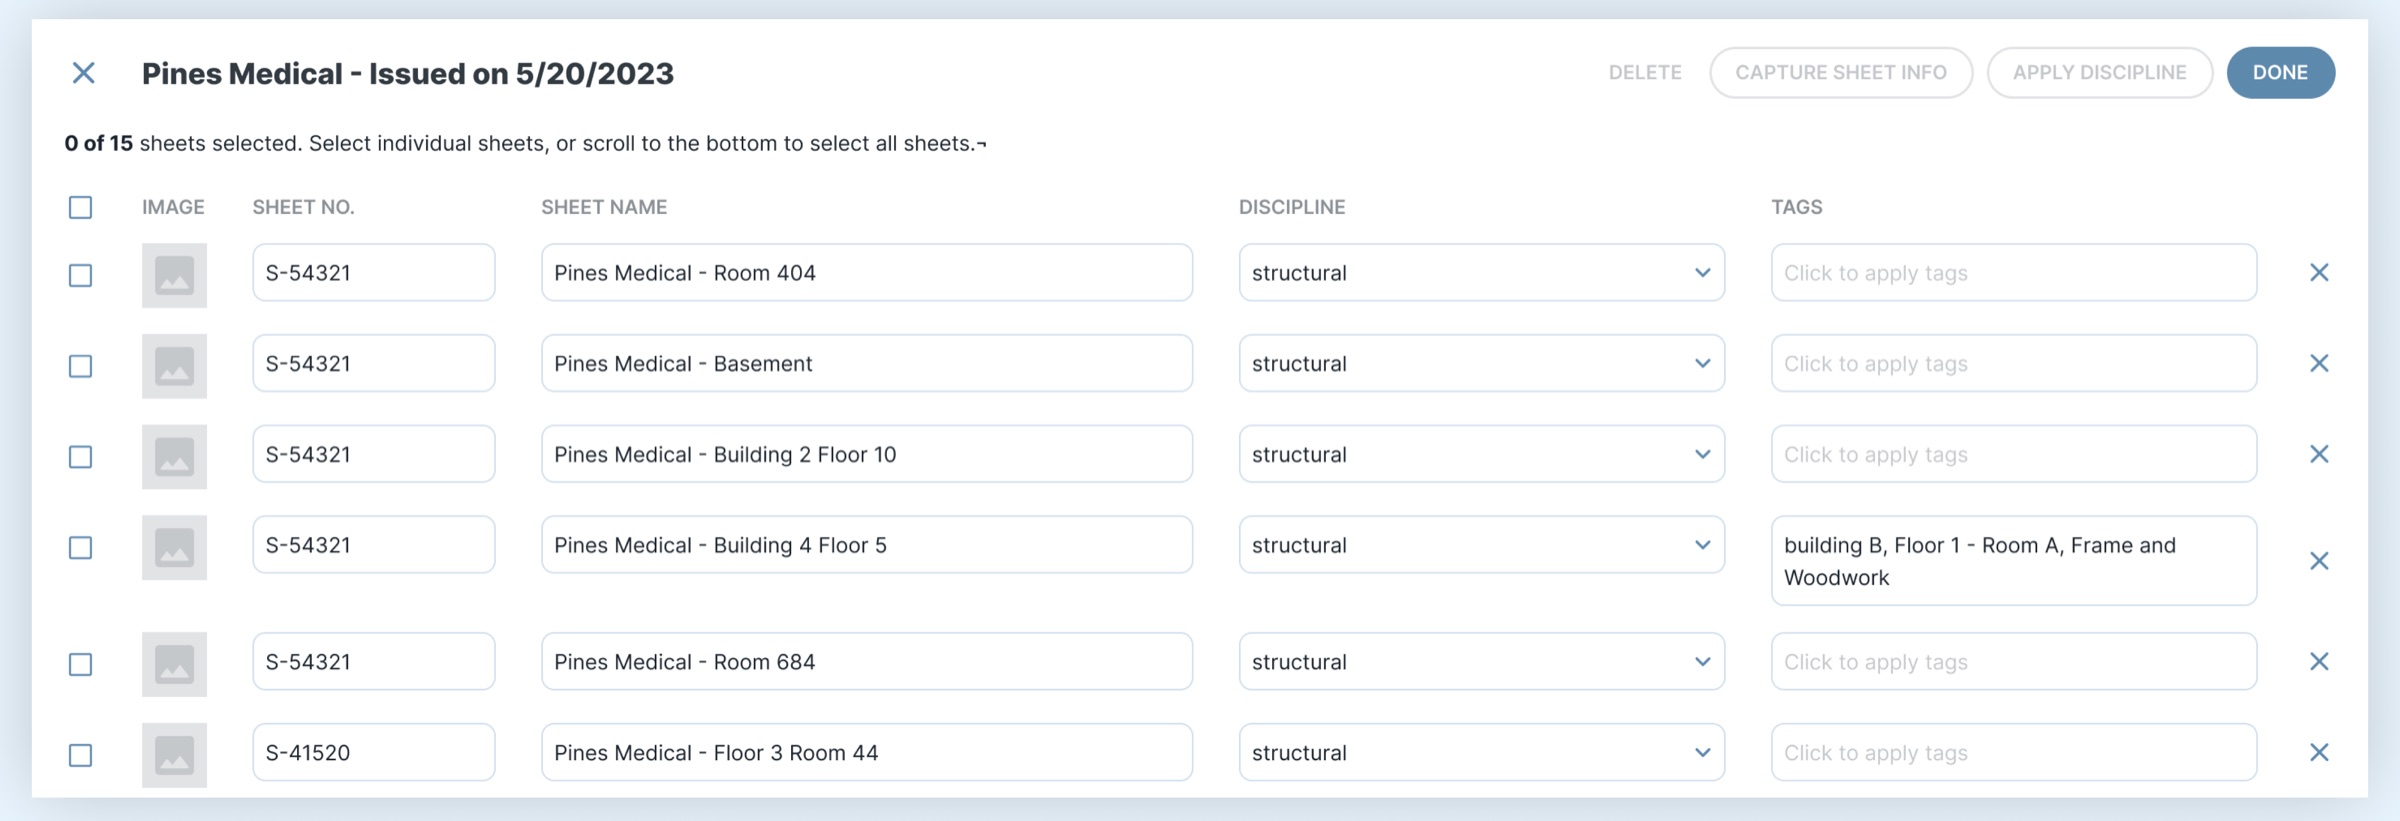Edit sheet name Pines Medical - Room 404
Screen dimensions: 2400x821
pos(867,273)
